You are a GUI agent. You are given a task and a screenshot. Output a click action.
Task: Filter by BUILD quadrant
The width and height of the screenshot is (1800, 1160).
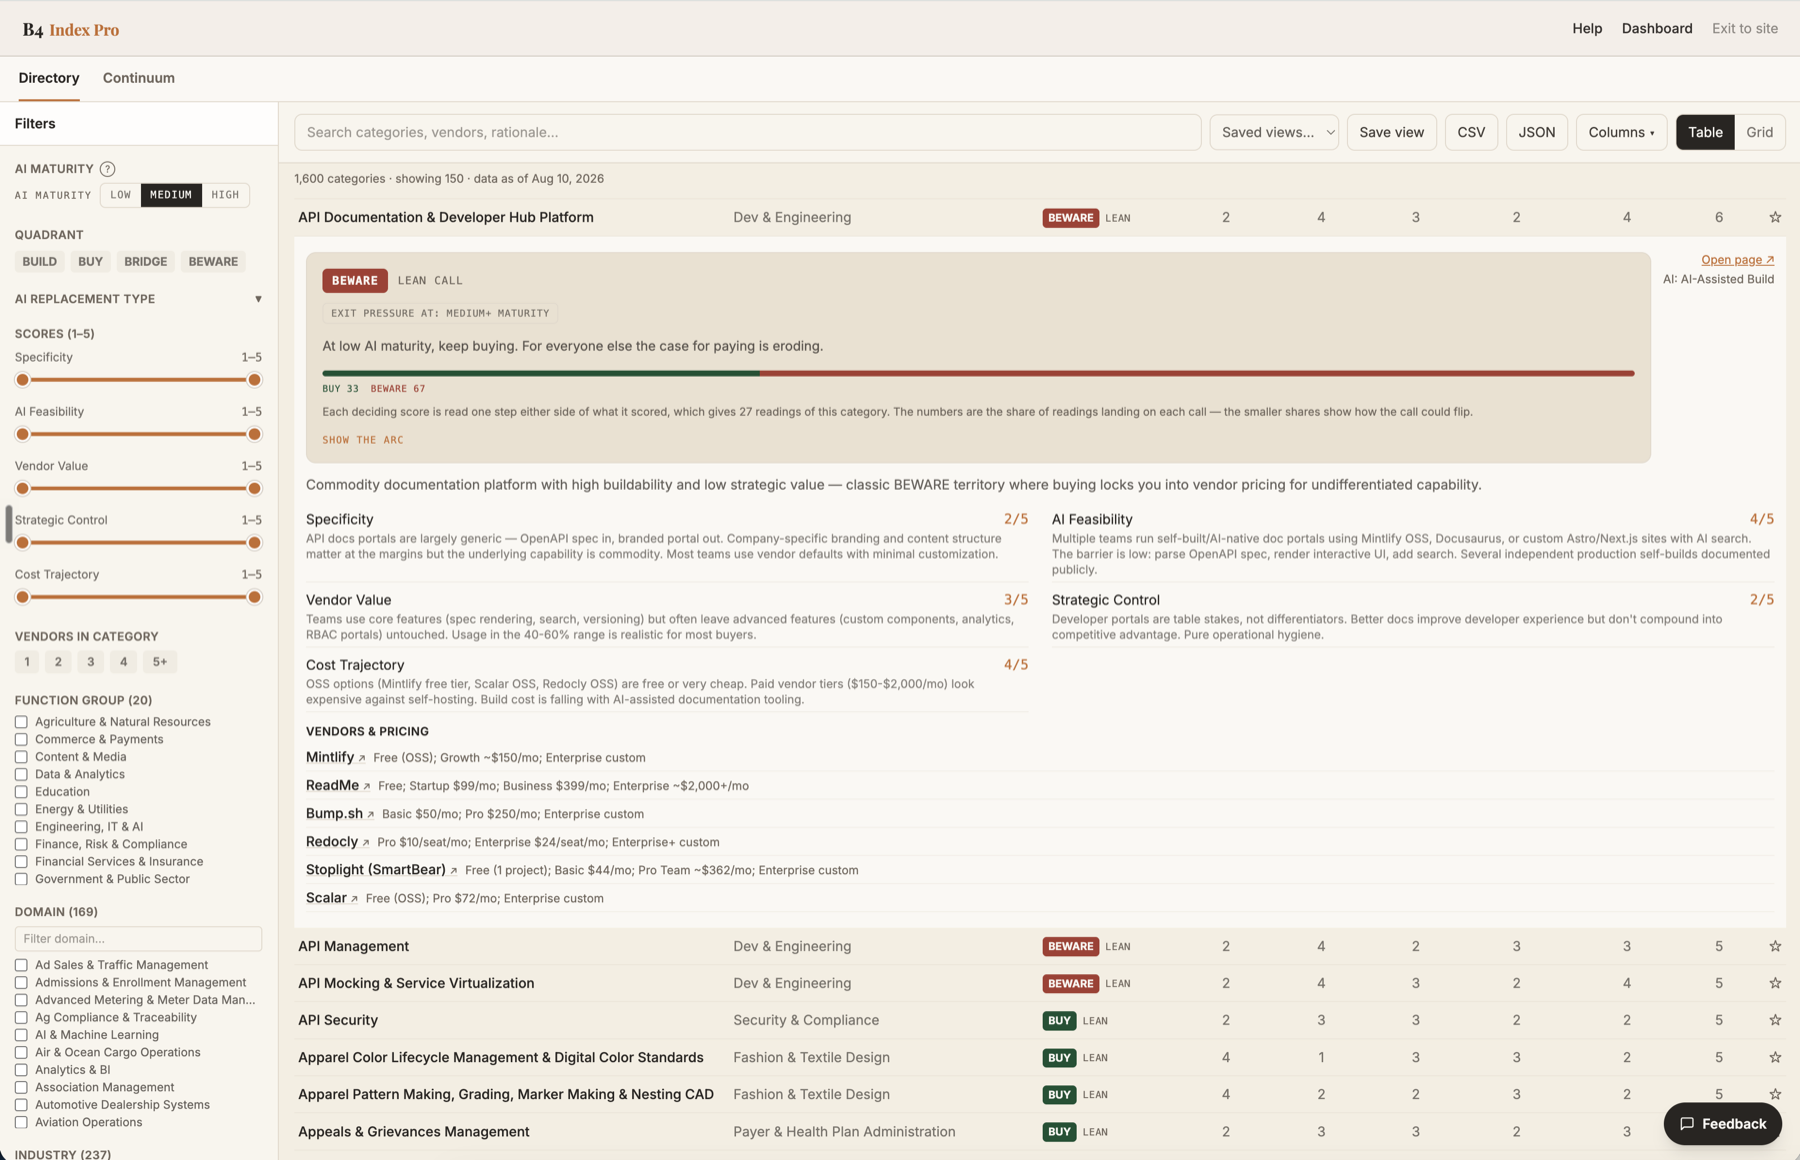(40, 262)
